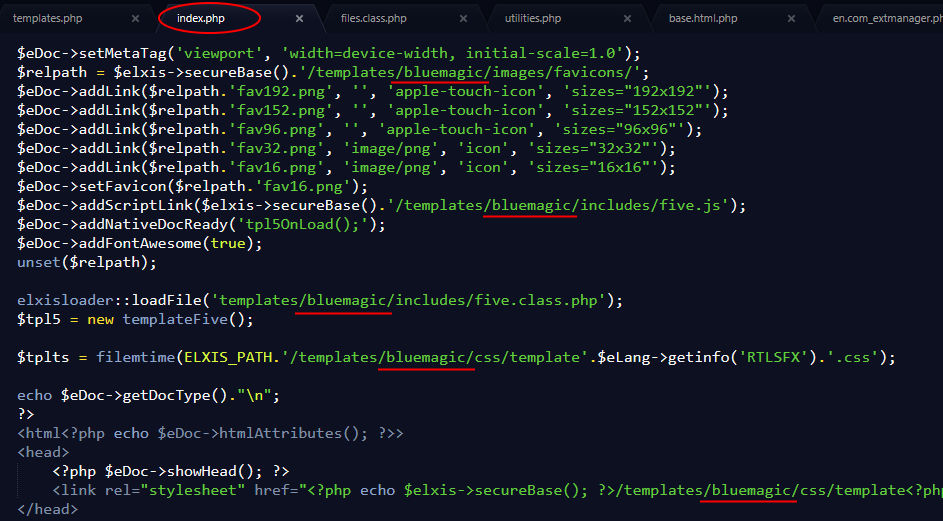Click the elxisloader::loadFile five.class.php line

coord(320,300)
